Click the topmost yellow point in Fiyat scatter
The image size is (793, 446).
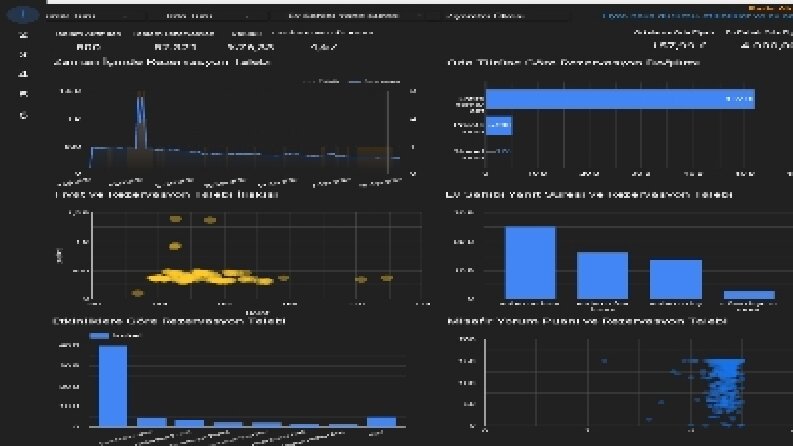point(175,219)
